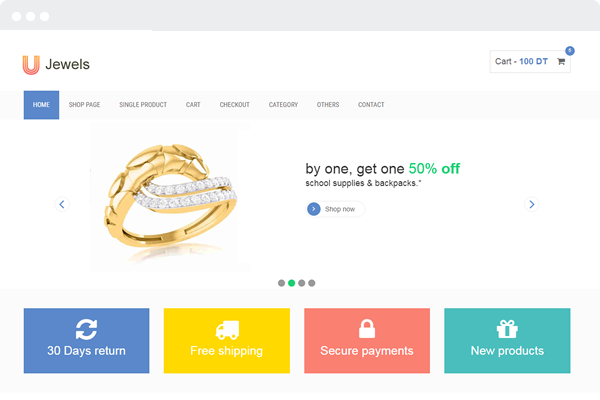Screen dimensions: 600x400
Task: Click the shopping cart icon
Action: [561, 61]
